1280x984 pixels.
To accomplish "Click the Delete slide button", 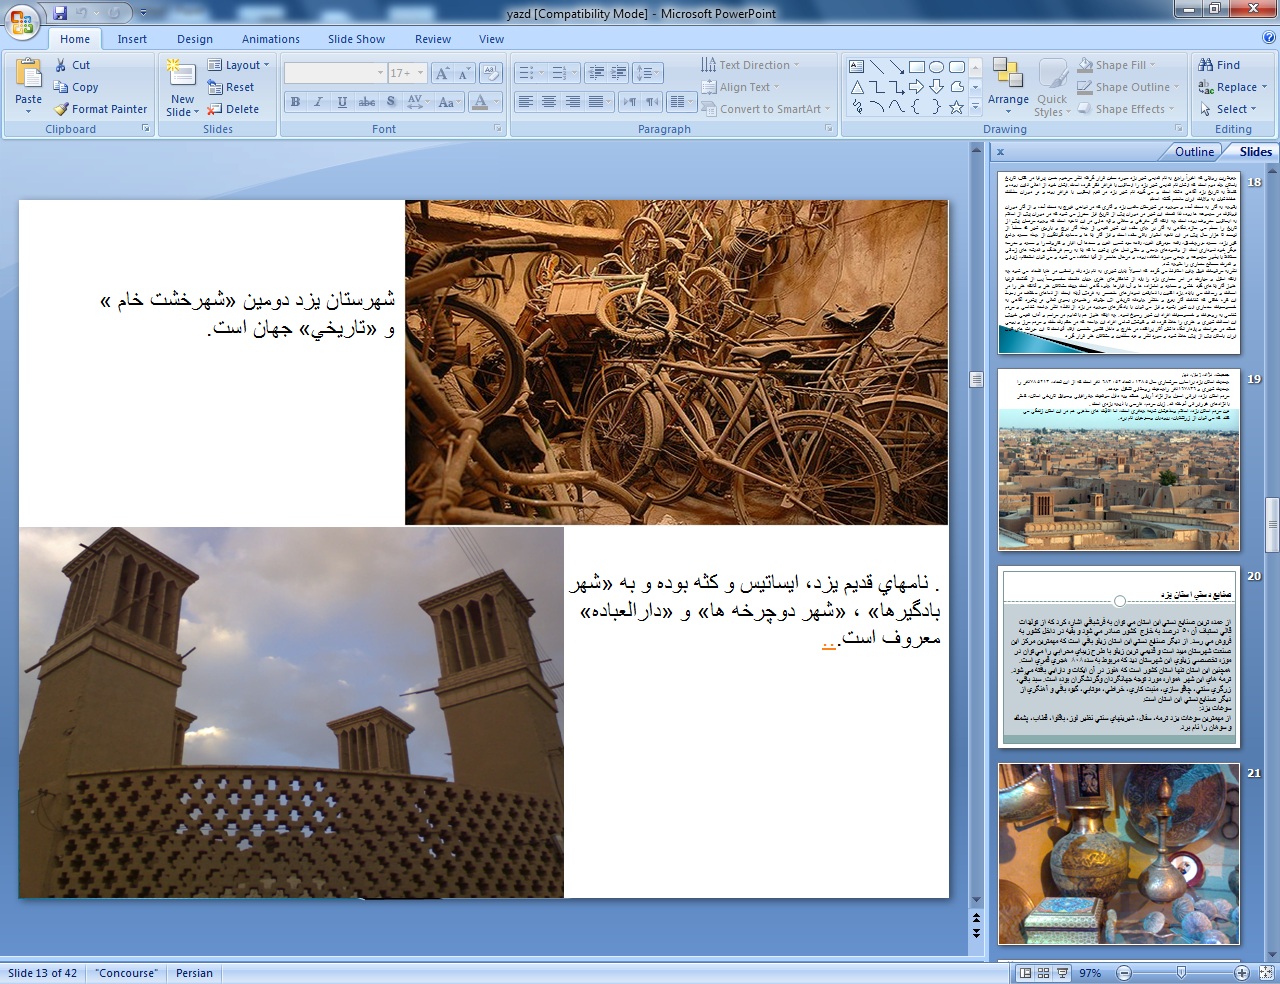I will point(233,109).
